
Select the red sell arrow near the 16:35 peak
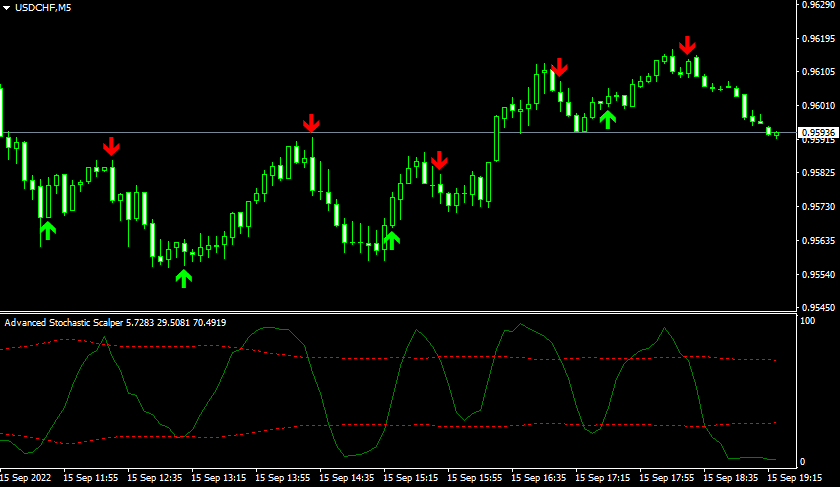(559, 67)
